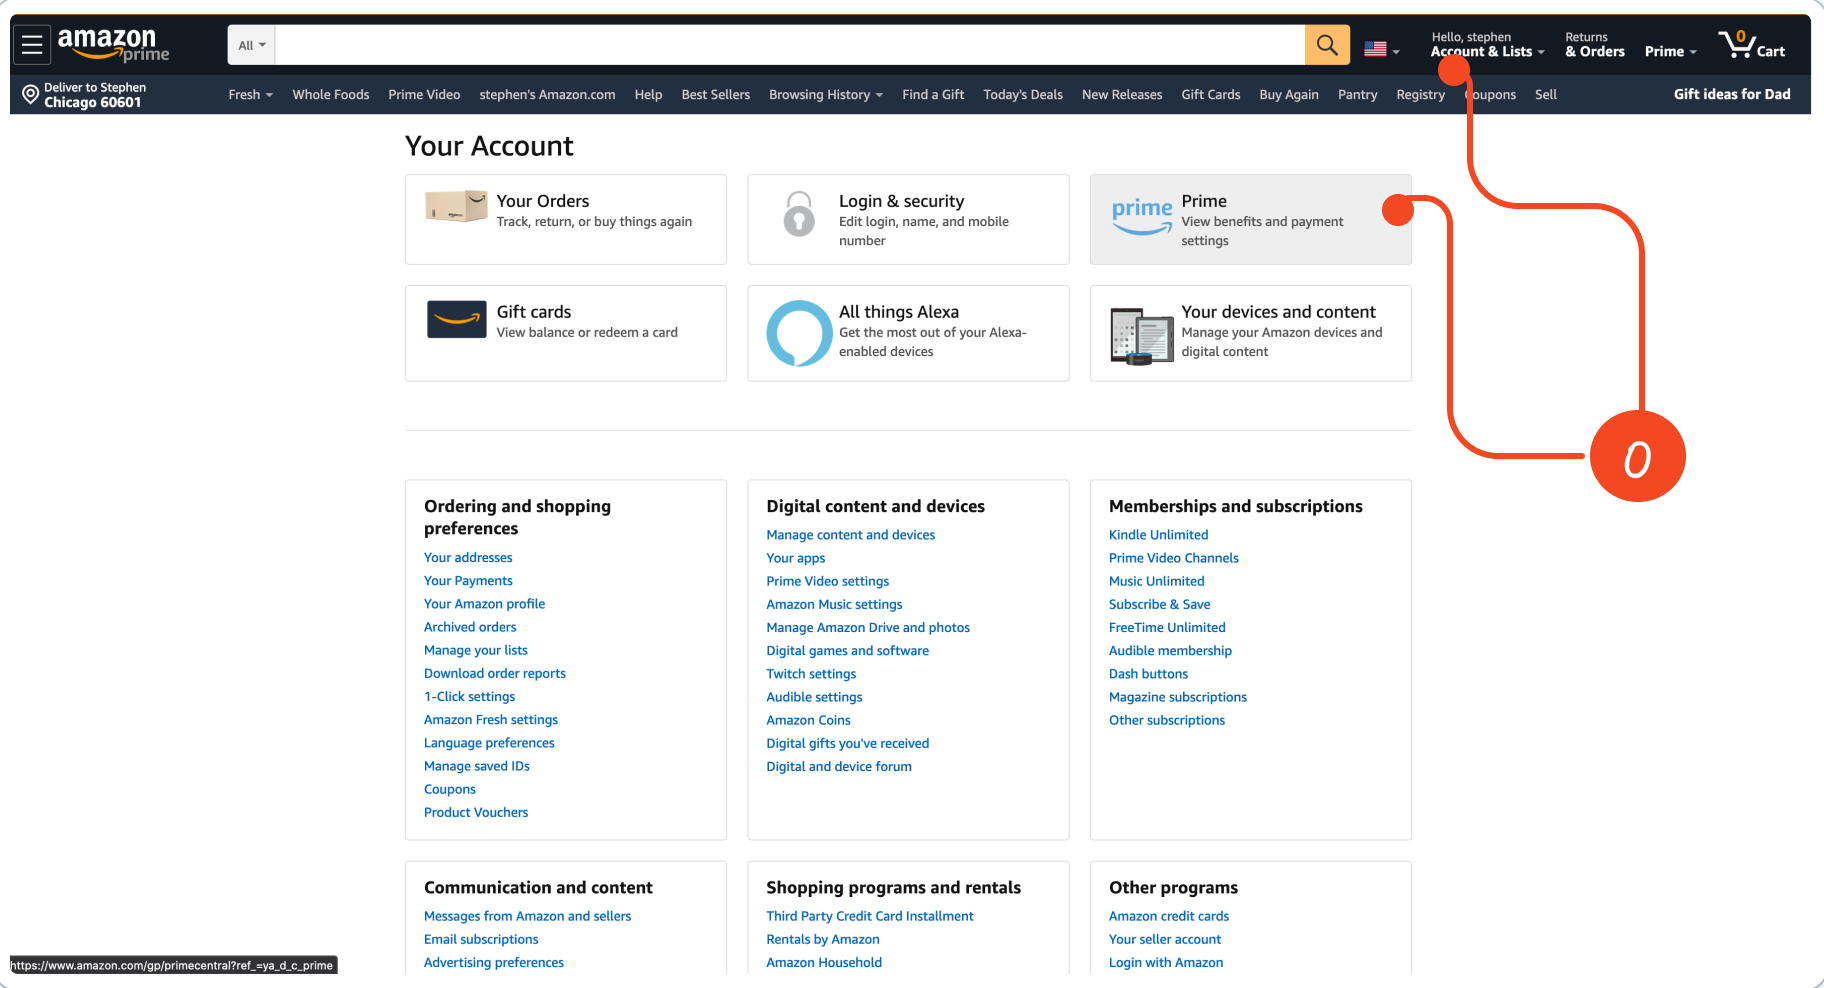This screenshot has height=988, width=1824.
Task: Open Subscribe & Save link
Action: (x=1160, y=604)
